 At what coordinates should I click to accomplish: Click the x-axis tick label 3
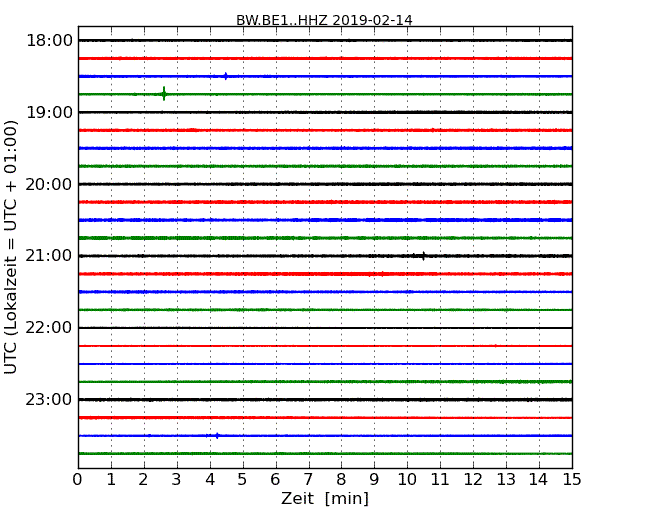tap(177, 479)
